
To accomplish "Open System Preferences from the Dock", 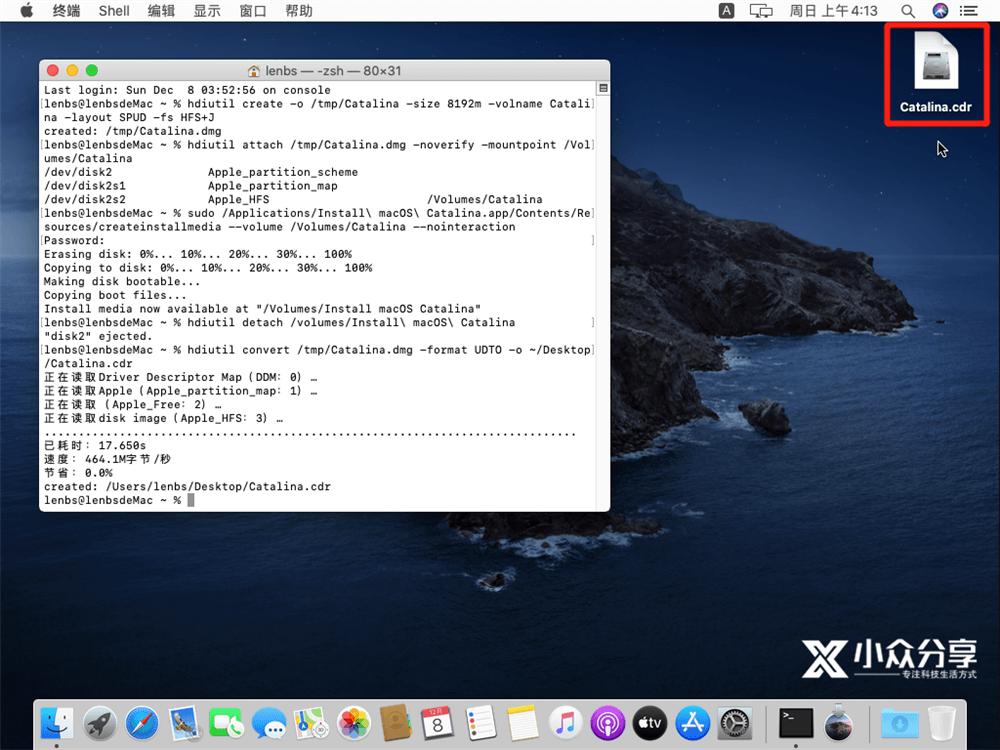I will coord(733,723).
